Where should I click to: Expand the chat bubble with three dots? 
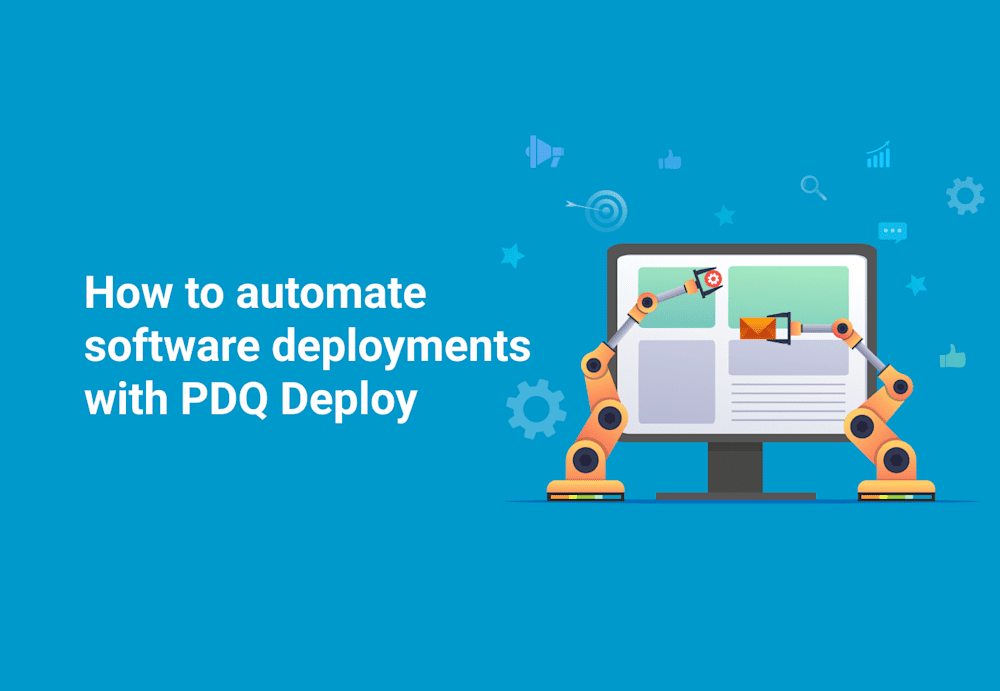point(893,231)
